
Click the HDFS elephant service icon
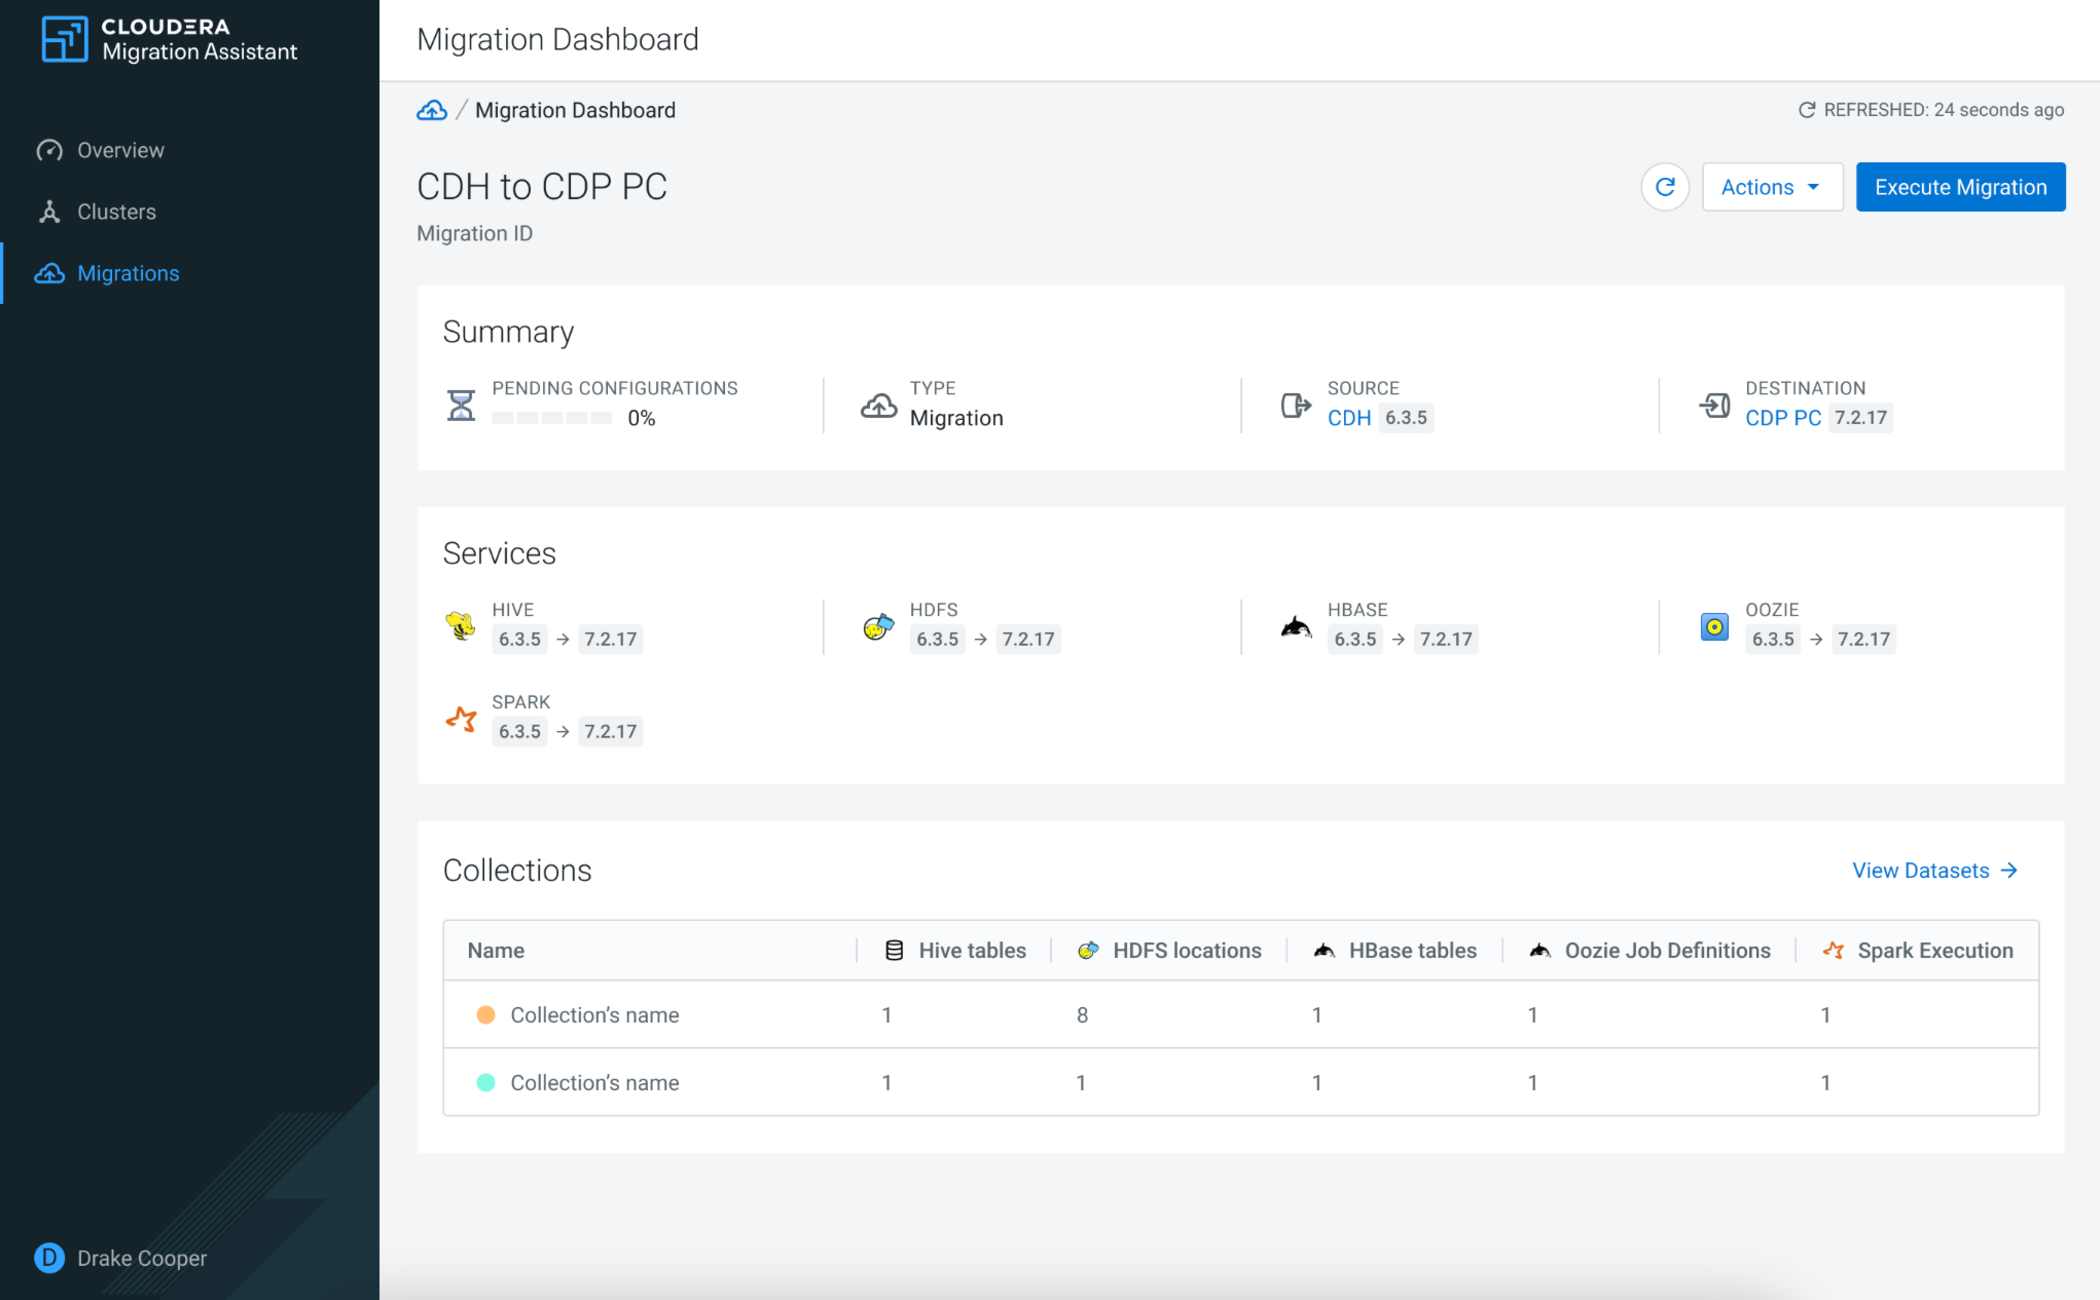pyautogui.click(x=878, y=627)
